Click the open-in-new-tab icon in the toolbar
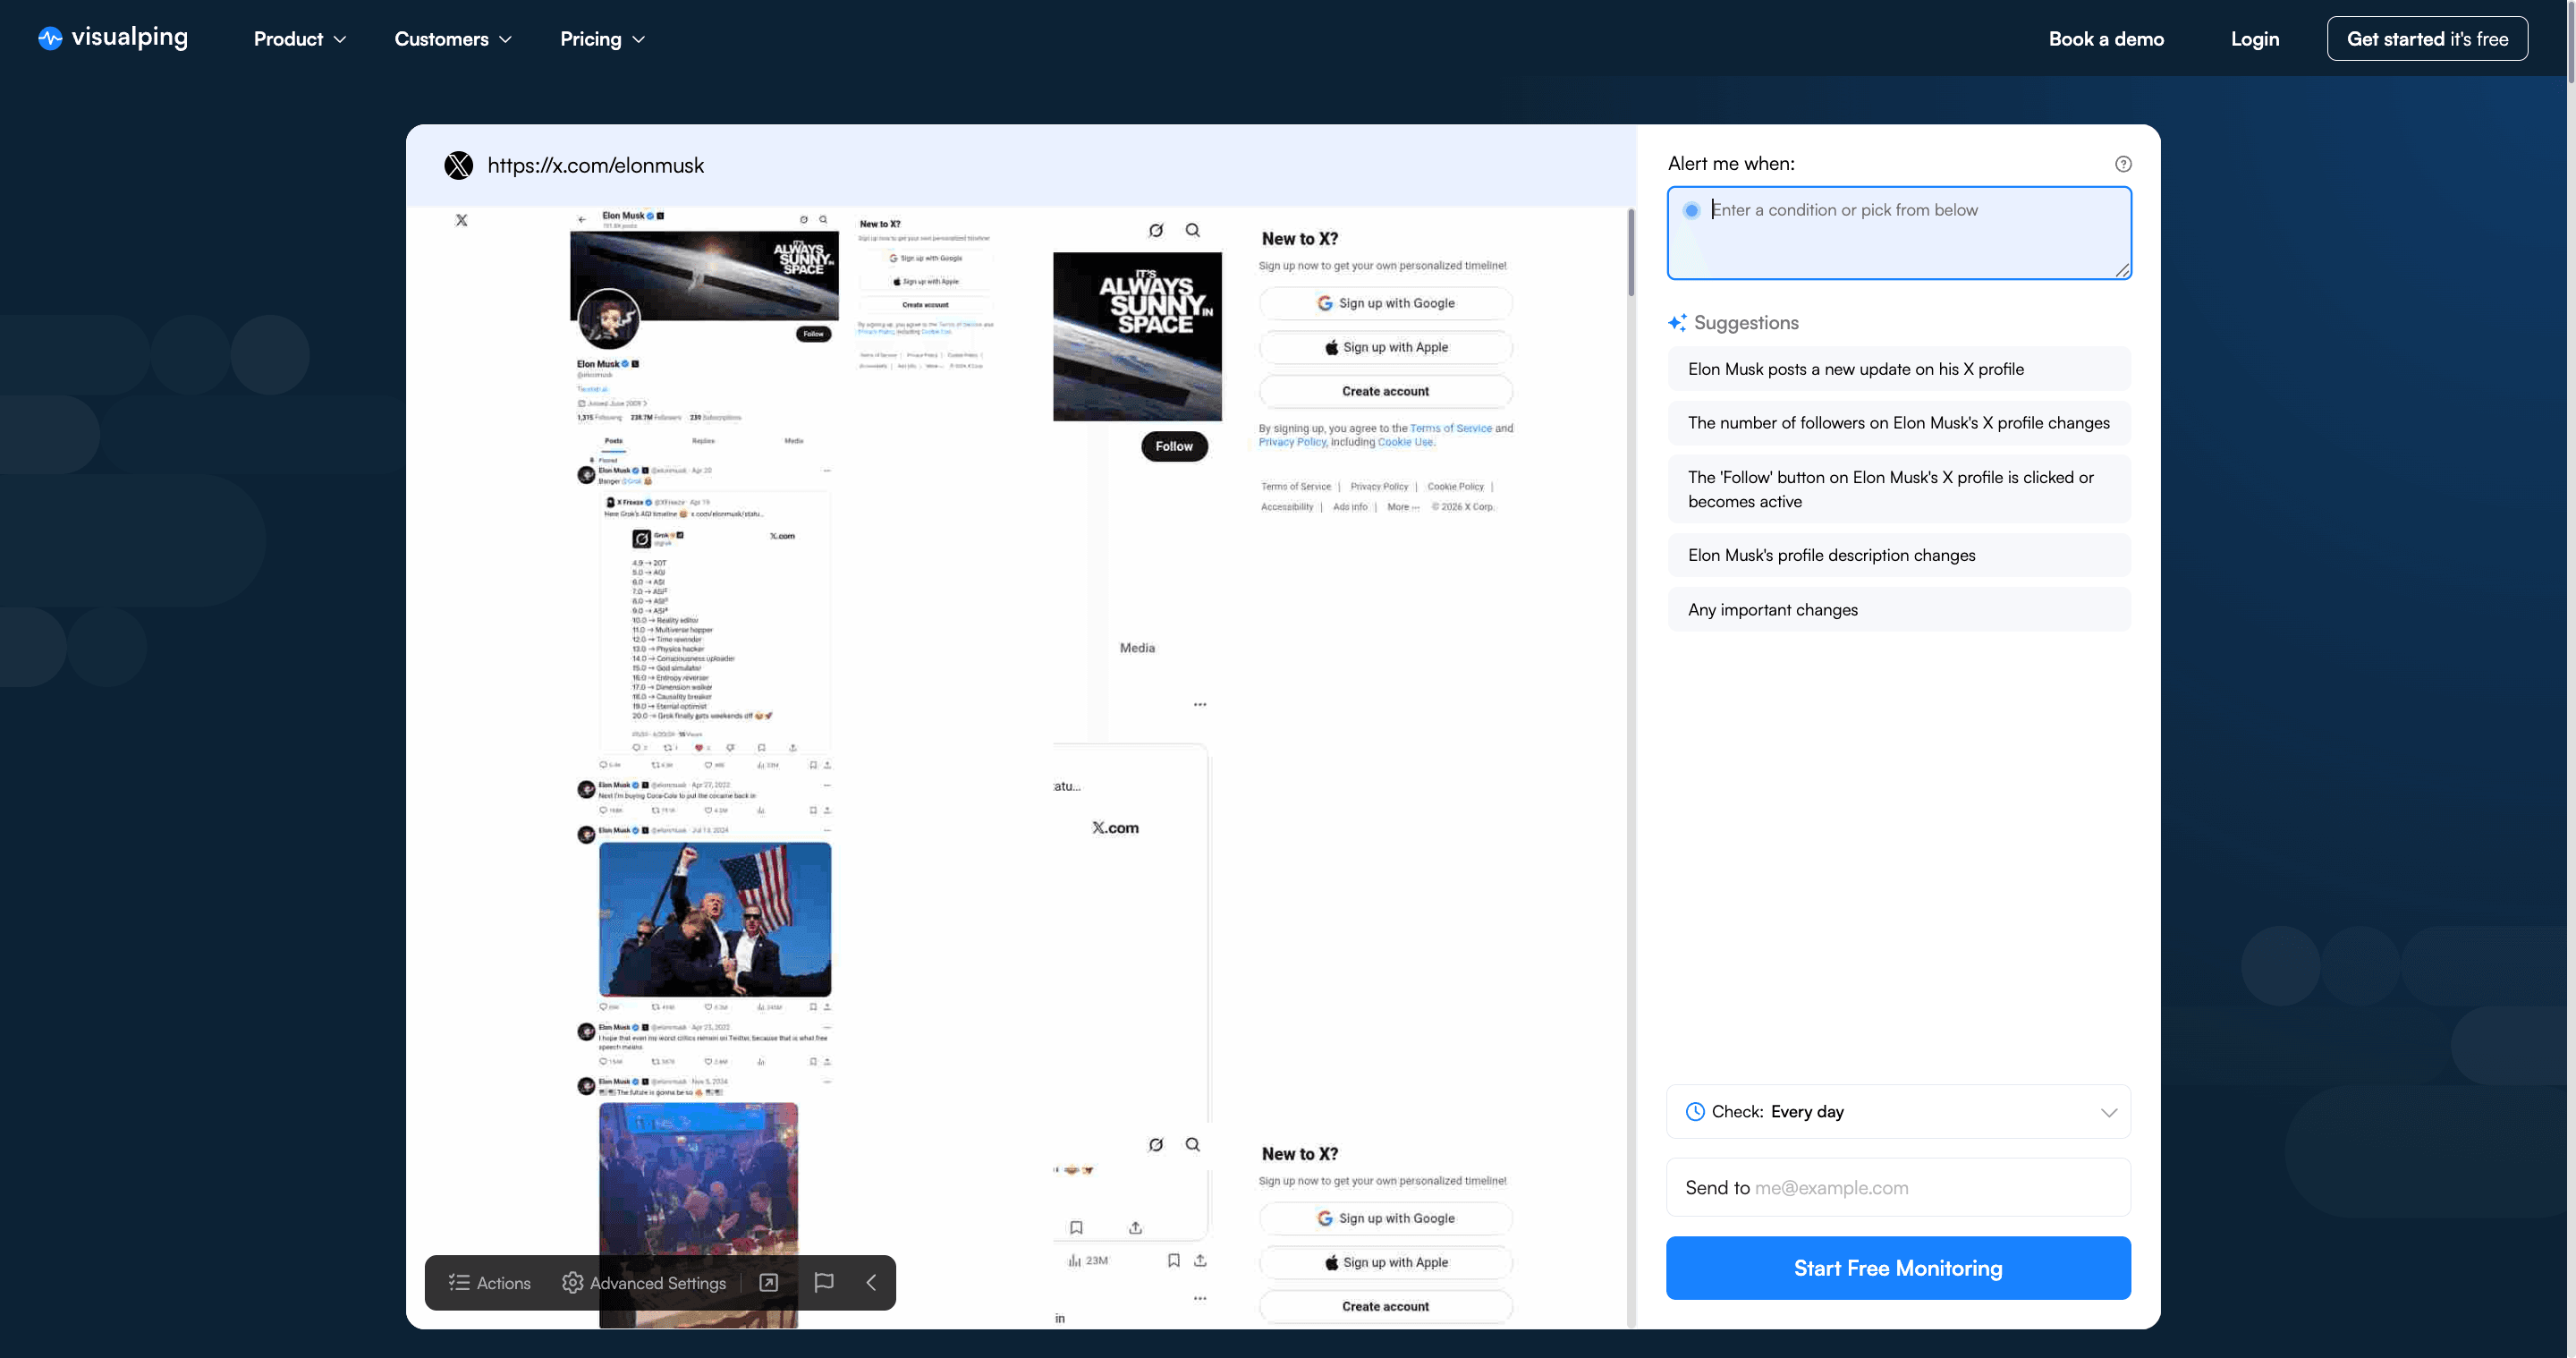 [768, 1283]
